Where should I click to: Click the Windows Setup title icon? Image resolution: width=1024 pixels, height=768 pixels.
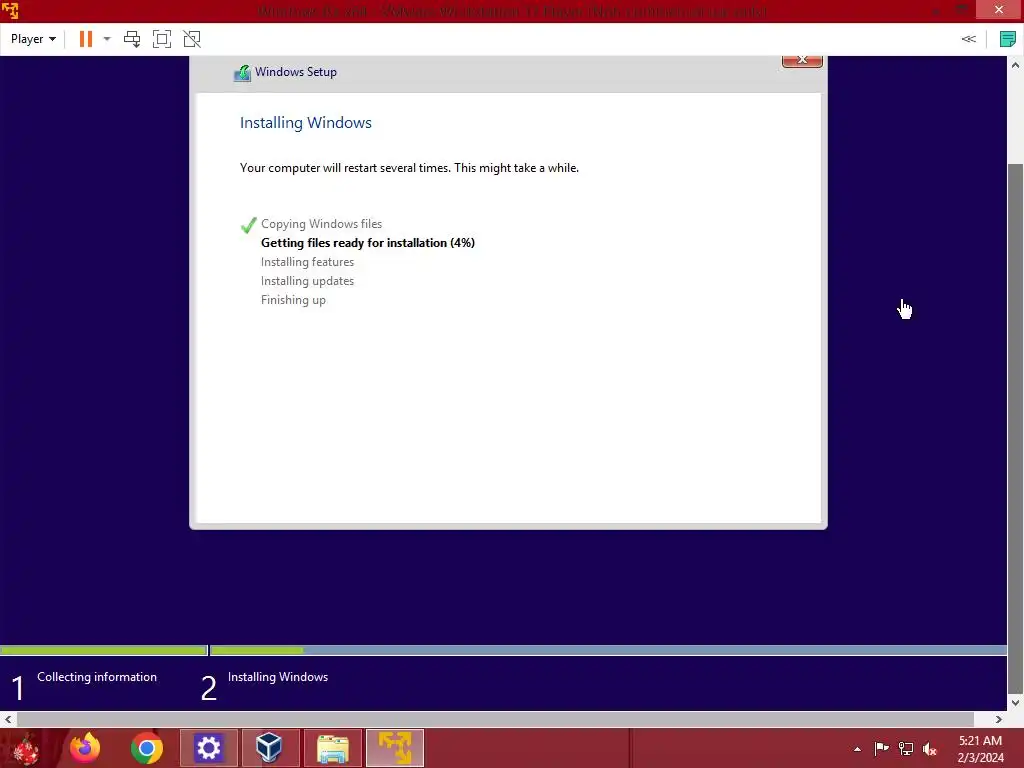242,72
